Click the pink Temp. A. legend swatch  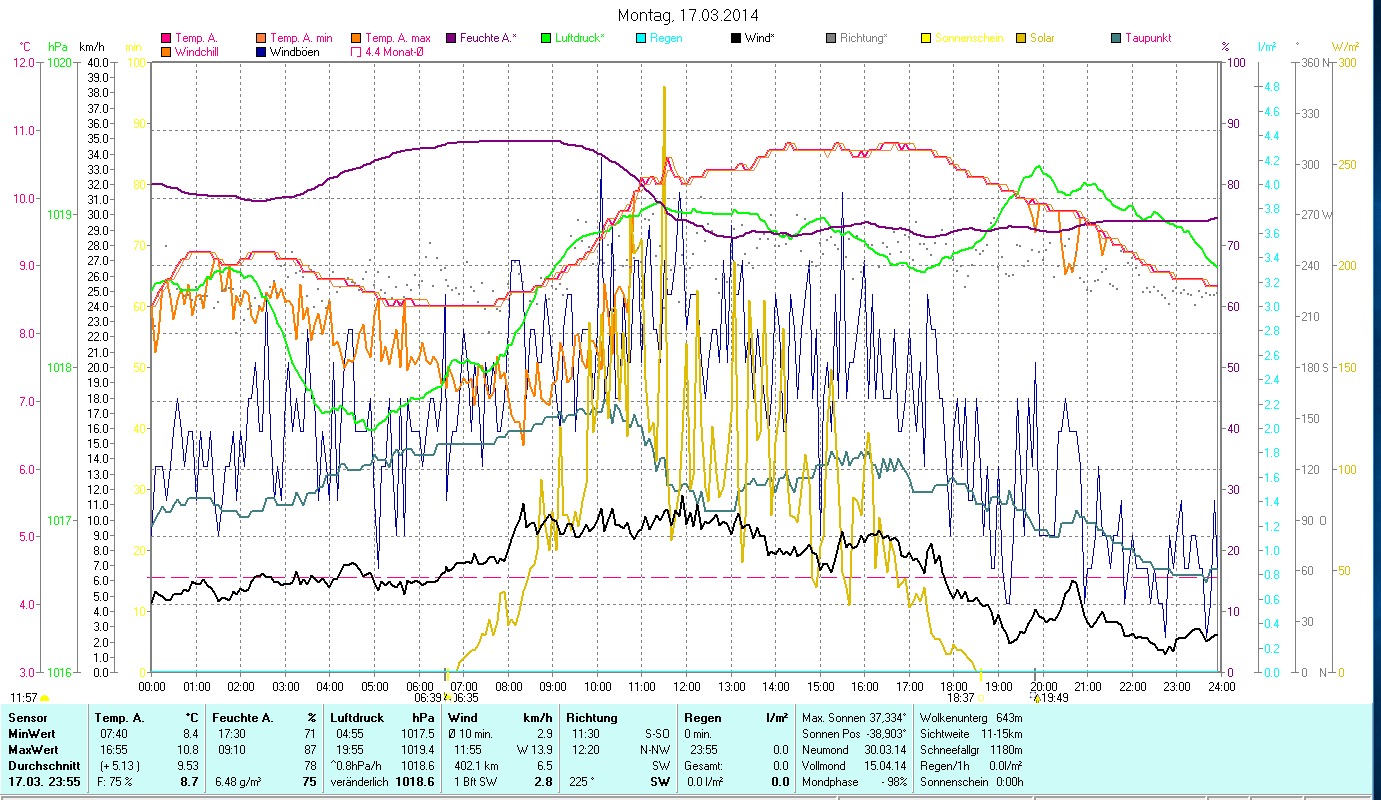click(166, 38)
